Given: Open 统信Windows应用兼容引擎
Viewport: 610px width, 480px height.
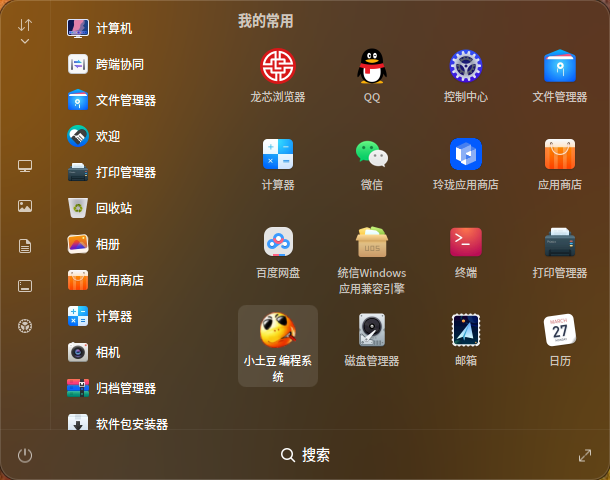Looking at the screenshot, I should pyautogui.click(x=372, y=259).
